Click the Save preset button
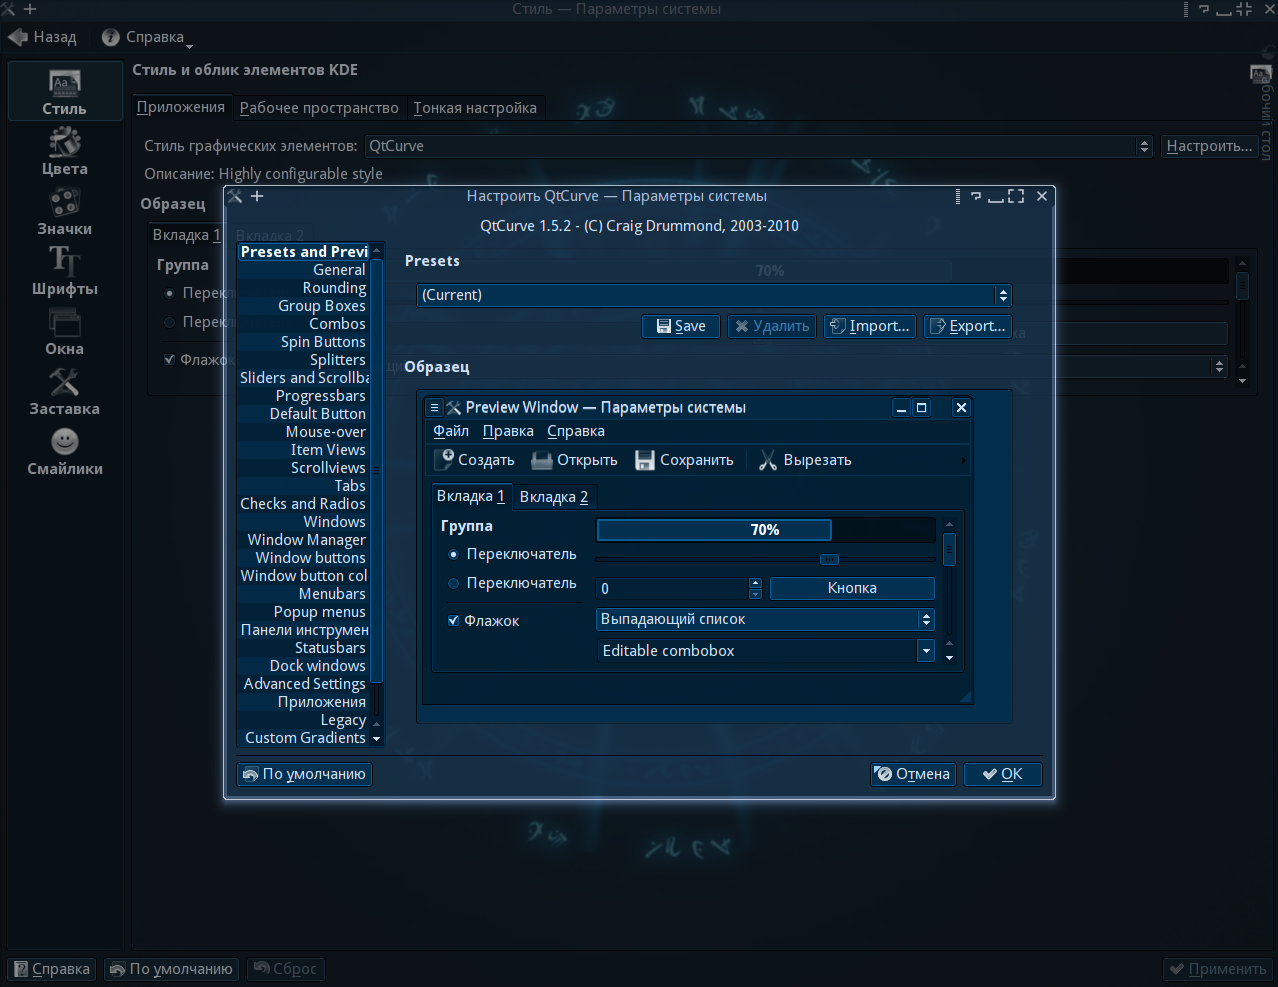The image size is (1278, 987). pos(681,326)
